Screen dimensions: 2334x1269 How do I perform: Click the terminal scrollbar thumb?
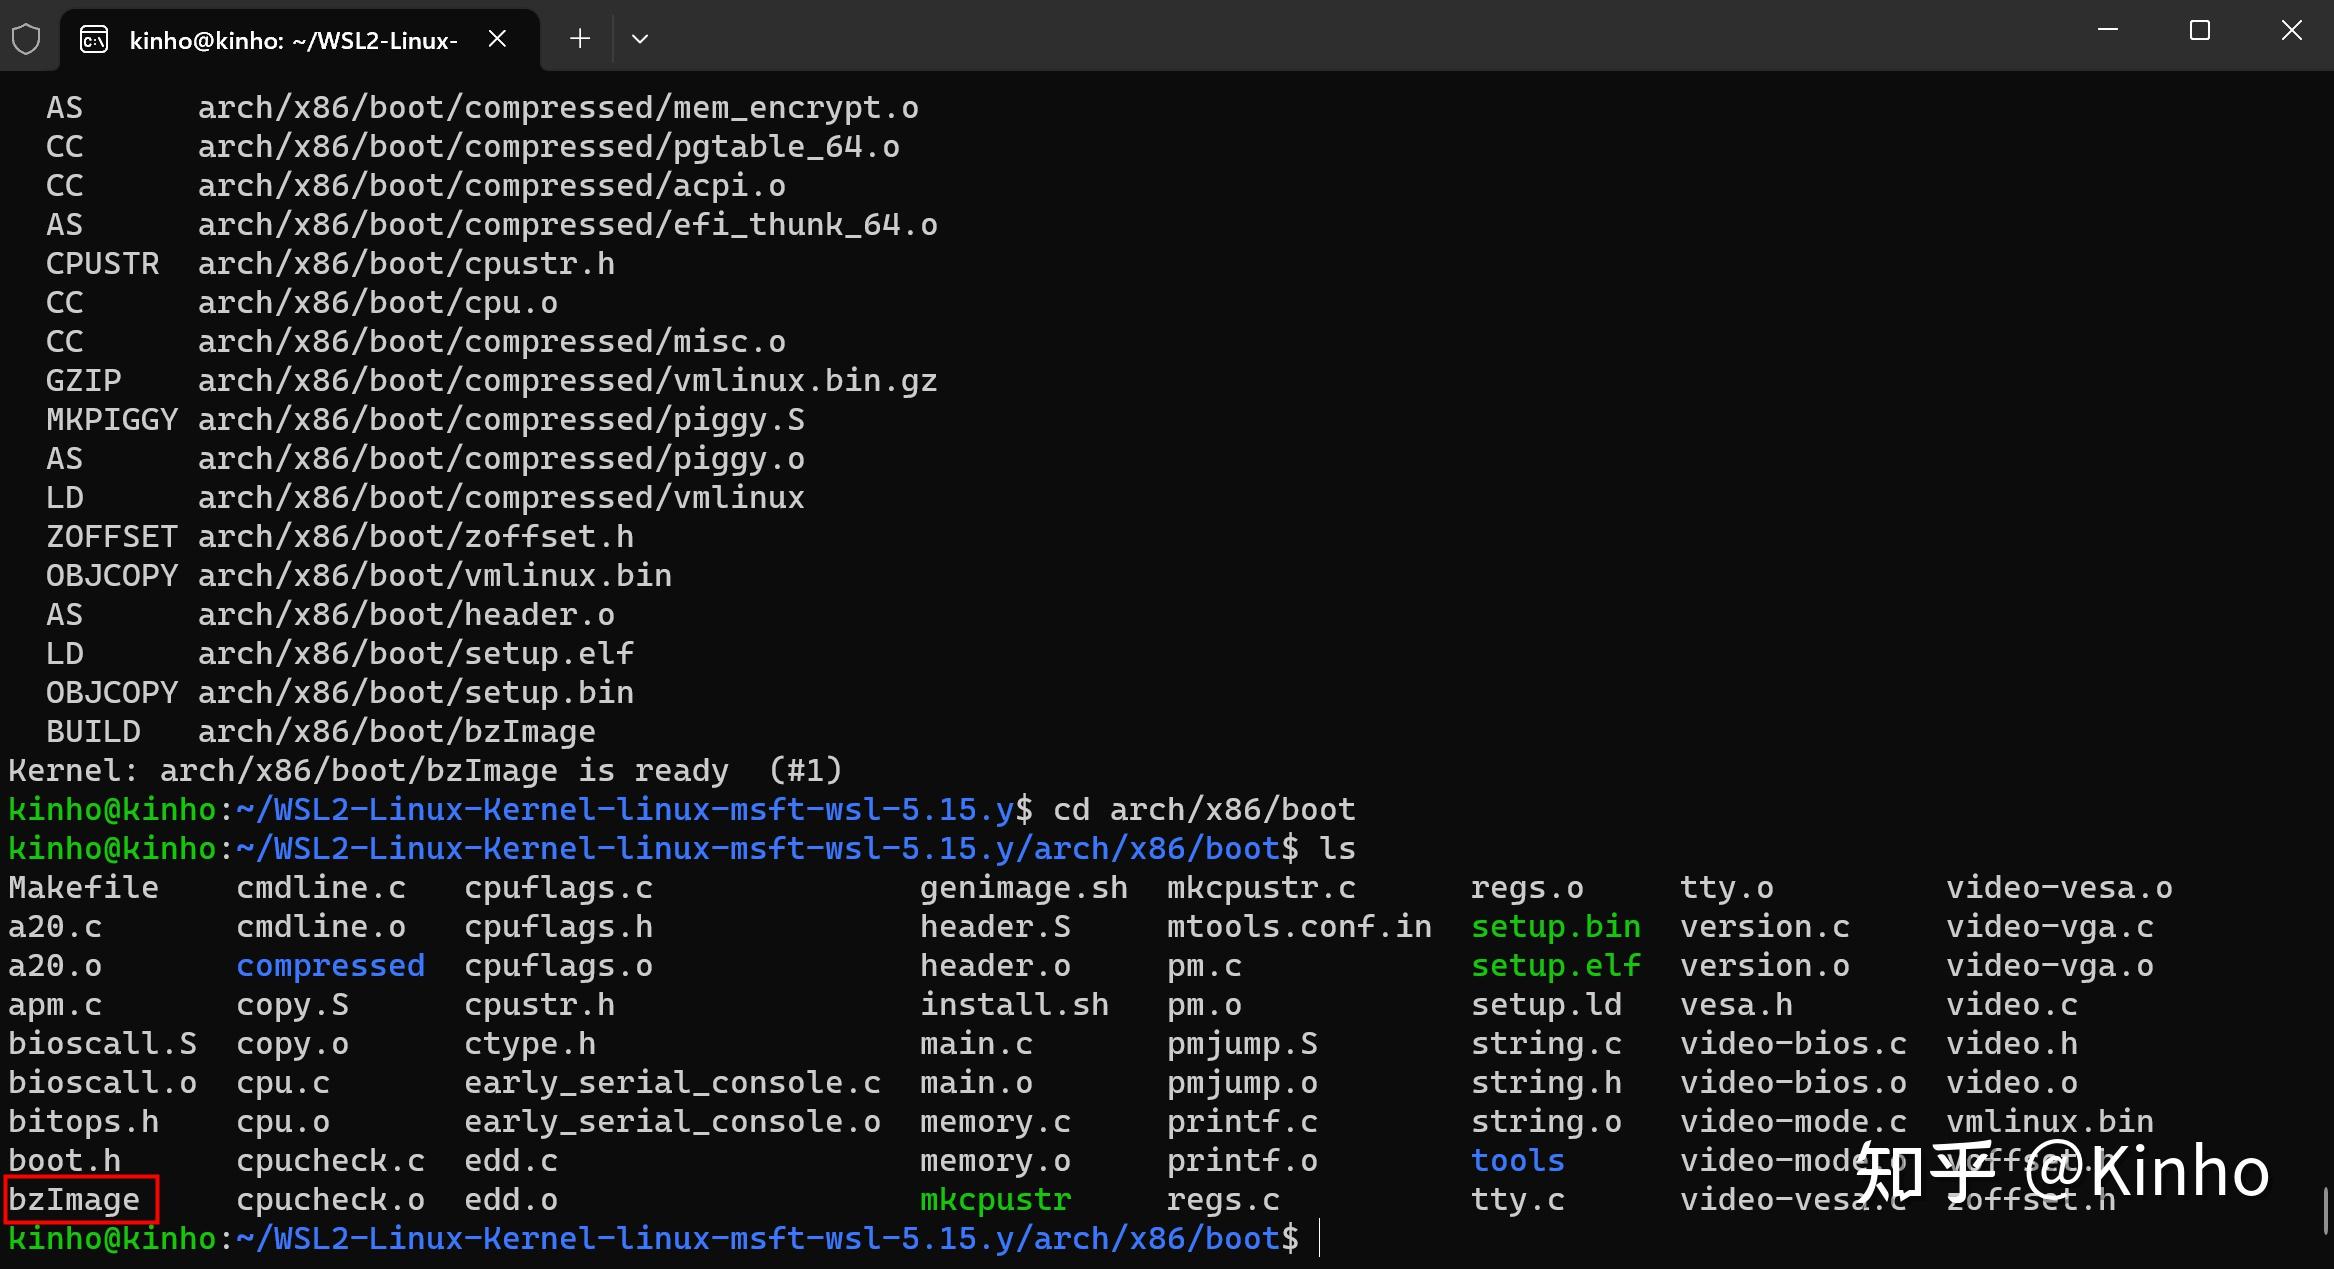tap(2326, 1210)
